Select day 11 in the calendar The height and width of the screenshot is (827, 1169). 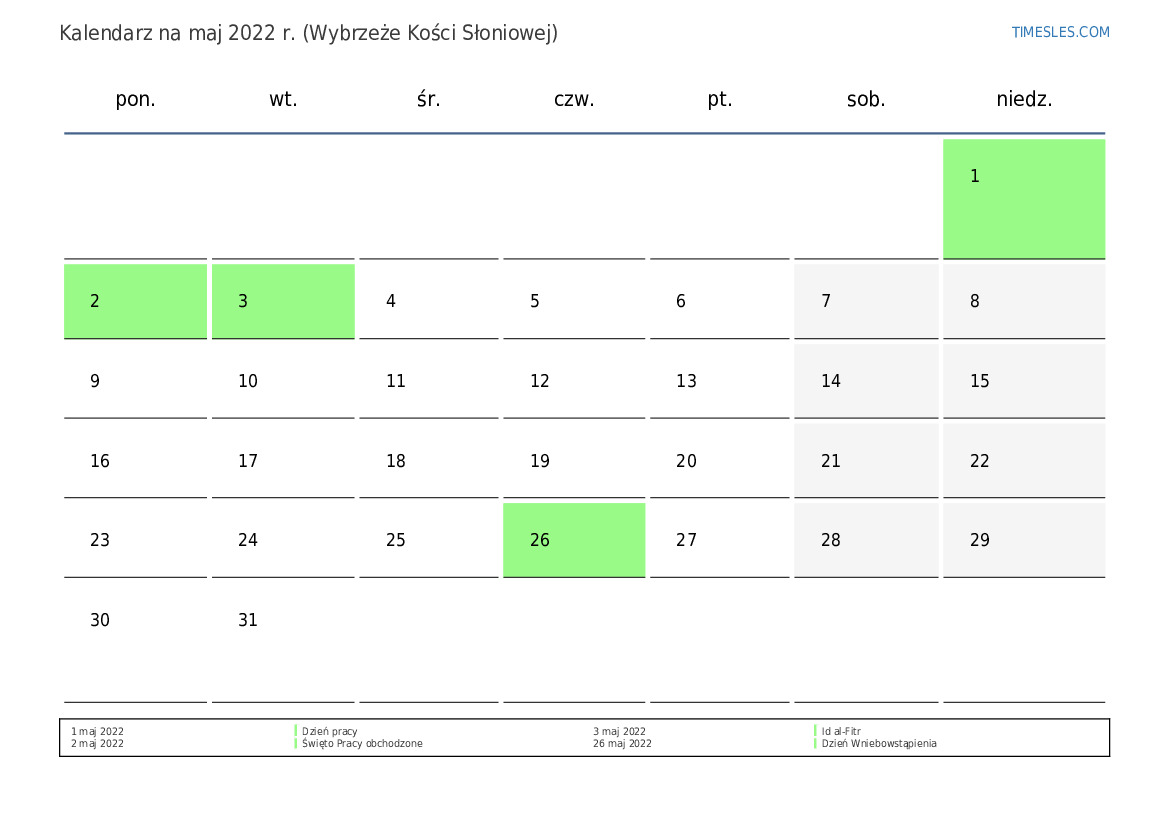point(429,381)
